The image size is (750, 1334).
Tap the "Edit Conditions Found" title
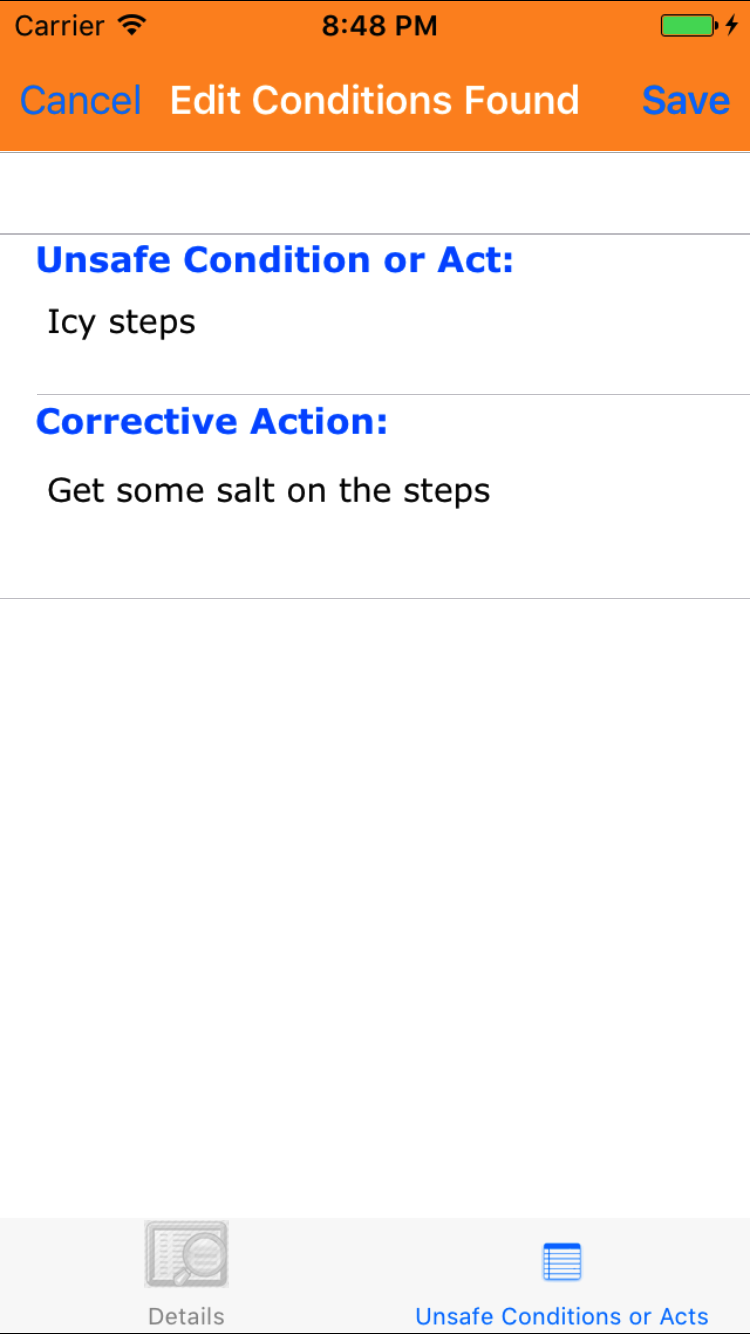pos(375,100)
